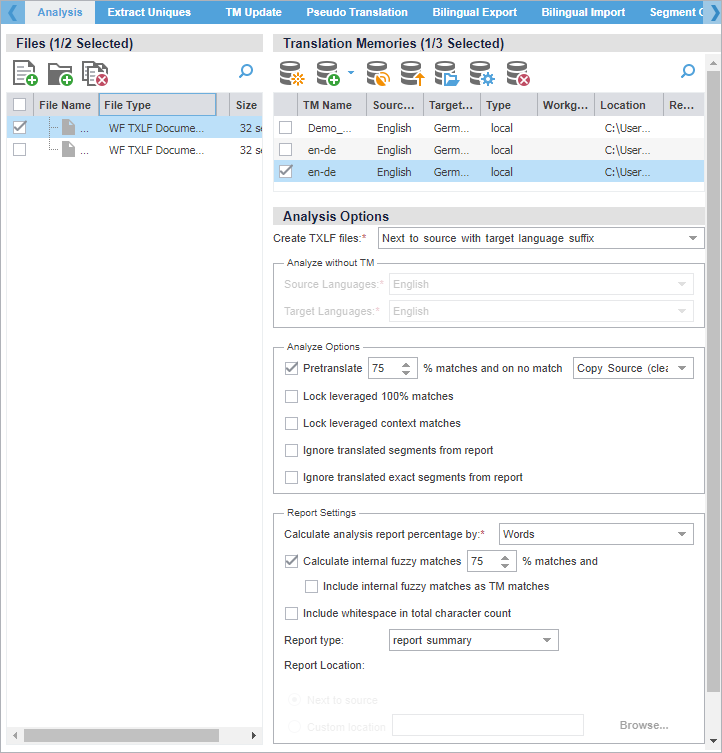The width and height of the screenshot is (722, 753).
Task: Click the Pretranslate percentage field
Action: click(x=383, y=369)
